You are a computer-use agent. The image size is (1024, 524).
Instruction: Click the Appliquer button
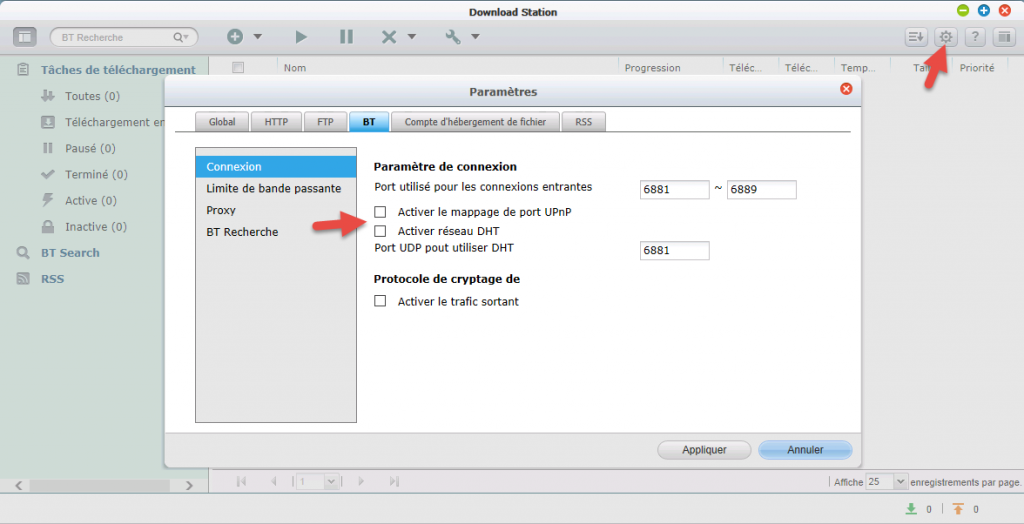[x=704, y=450]
